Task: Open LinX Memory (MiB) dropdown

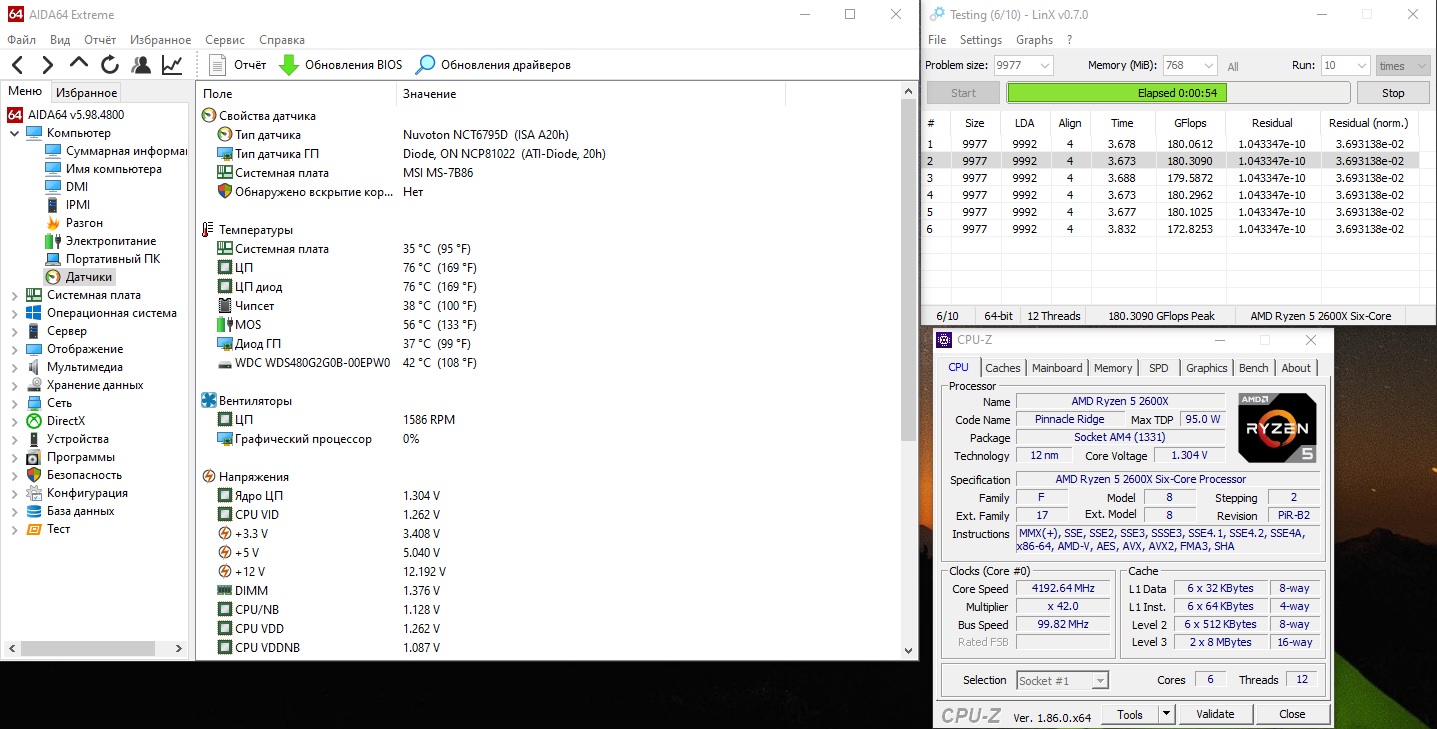Action: [x=1210, y=66]
